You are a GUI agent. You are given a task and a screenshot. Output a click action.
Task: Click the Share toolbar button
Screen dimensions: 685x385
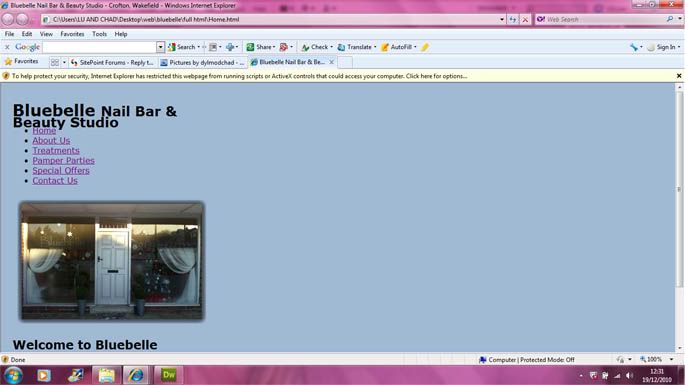pos(259,47)
